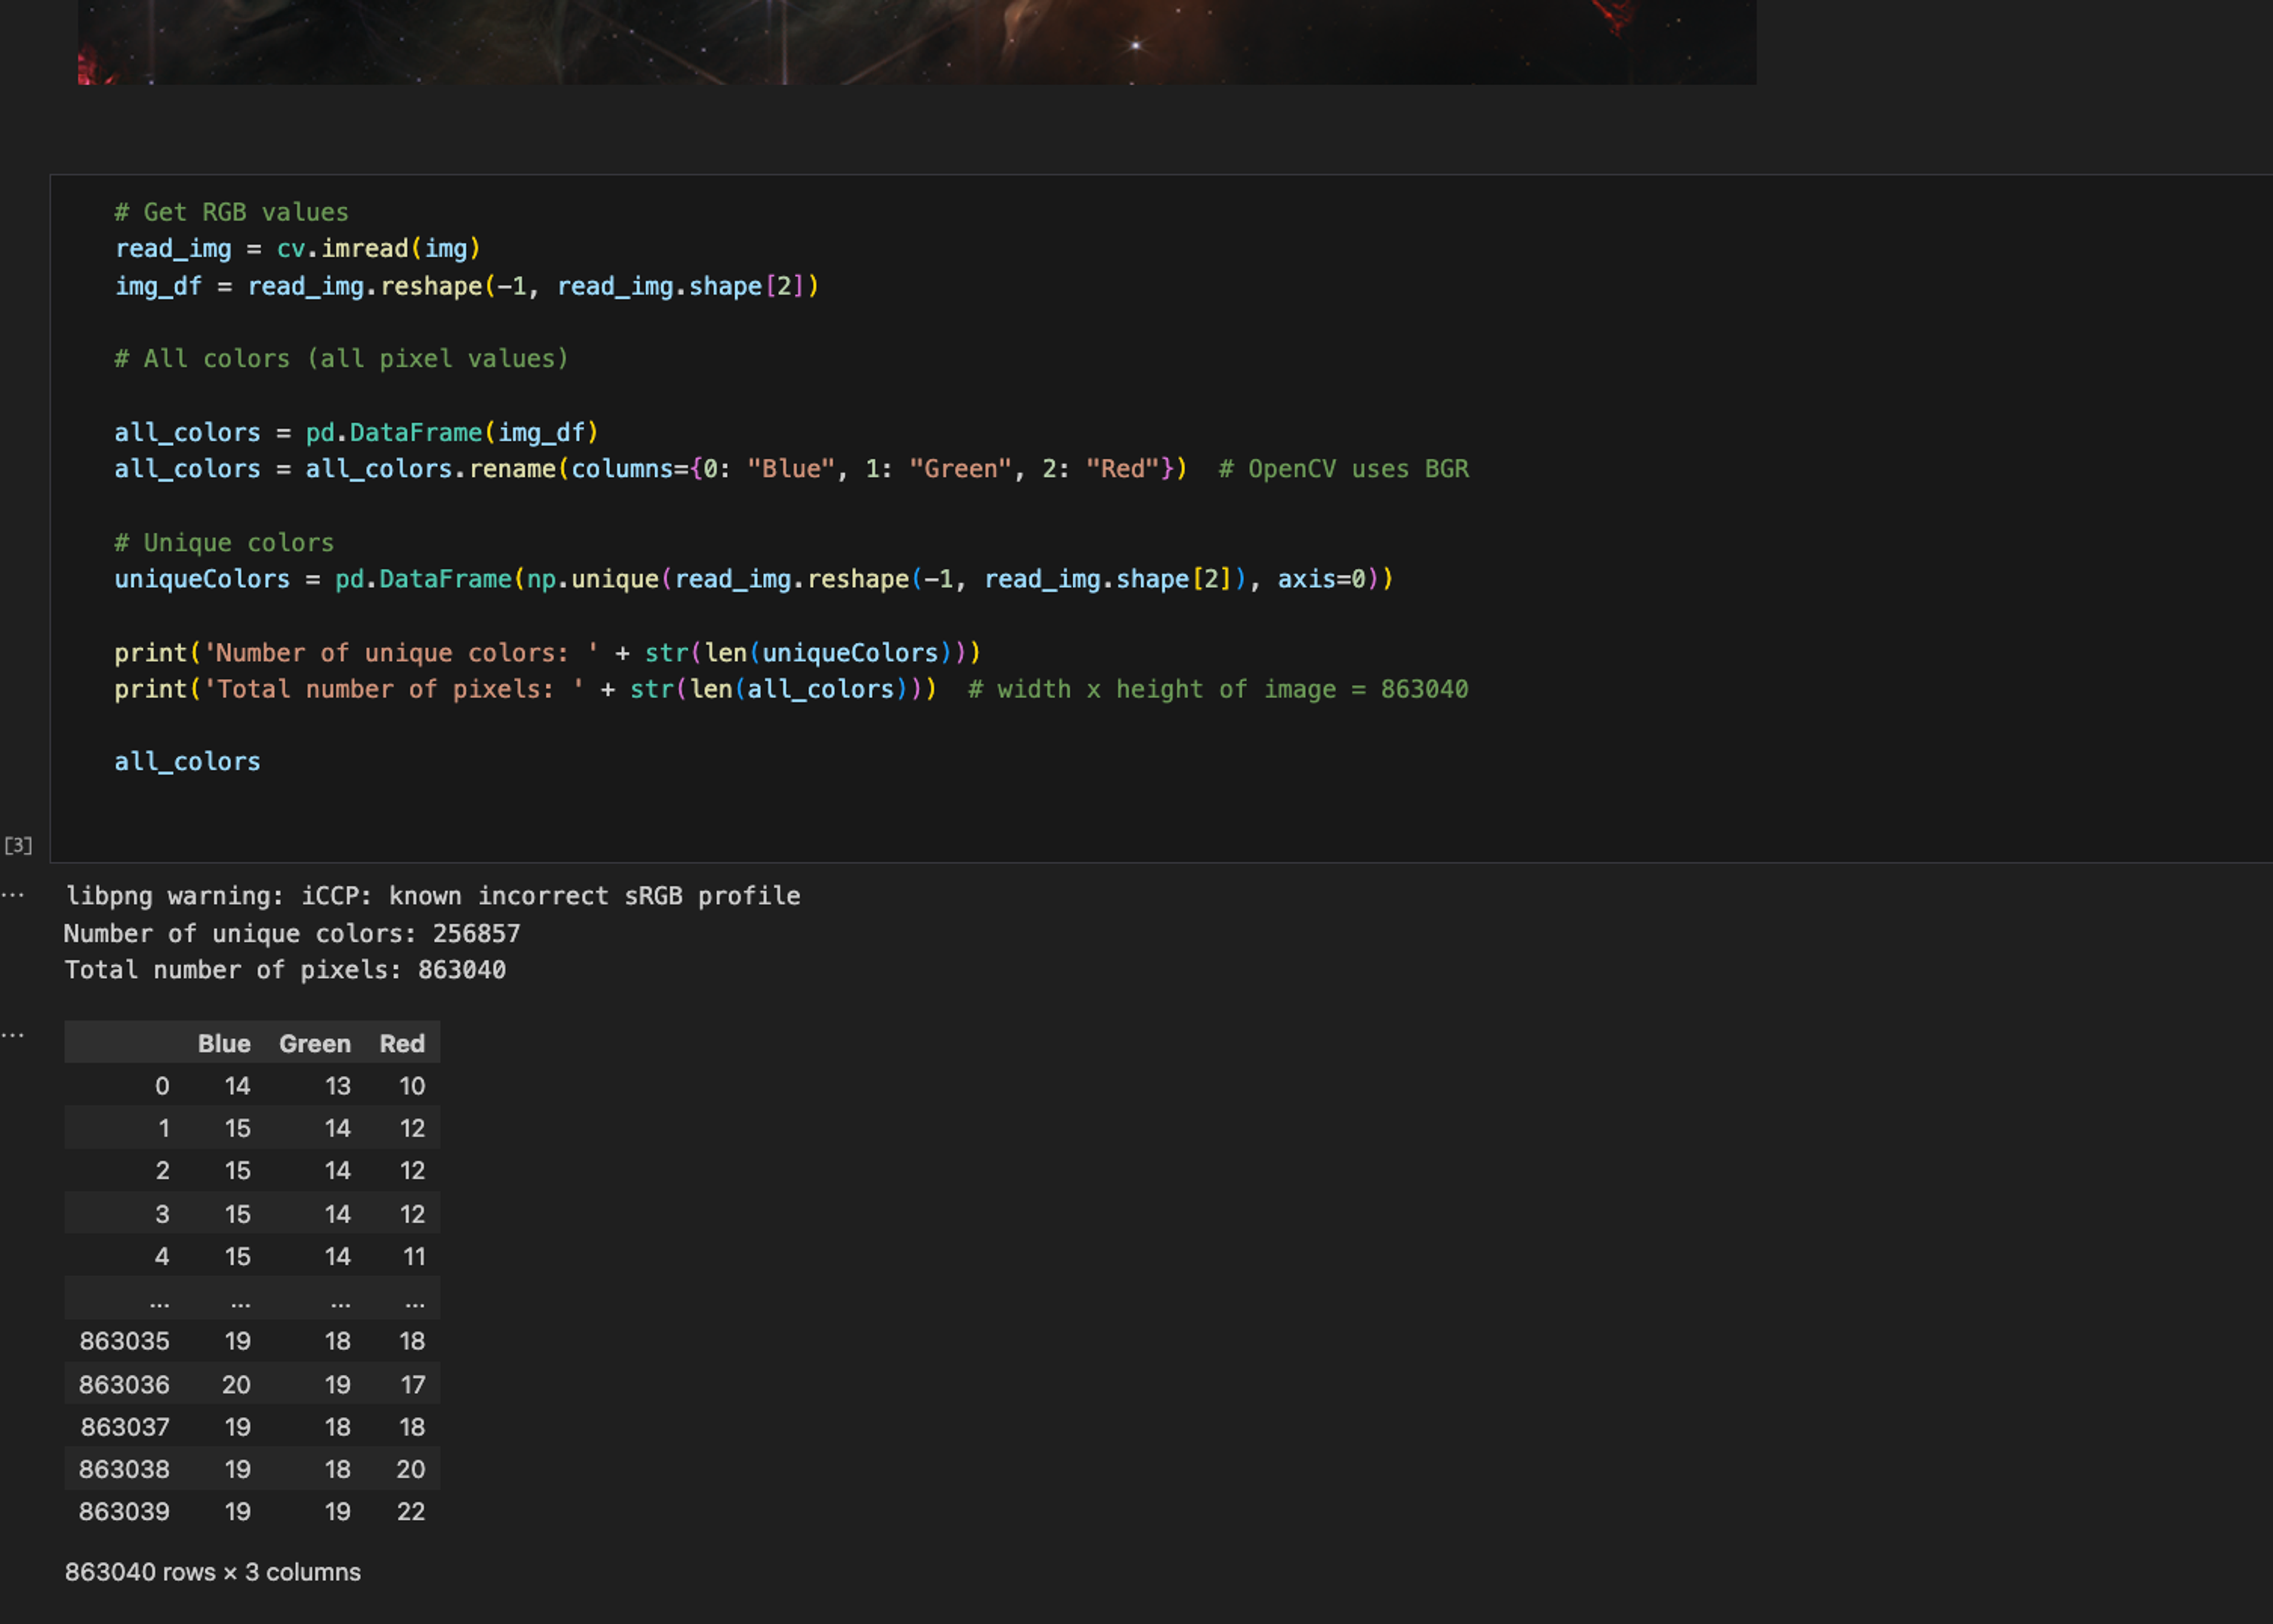Screen dimensions: 2273x1624
Task: Click the nebula image output above the cell
Action: click(x=916, y=42)
